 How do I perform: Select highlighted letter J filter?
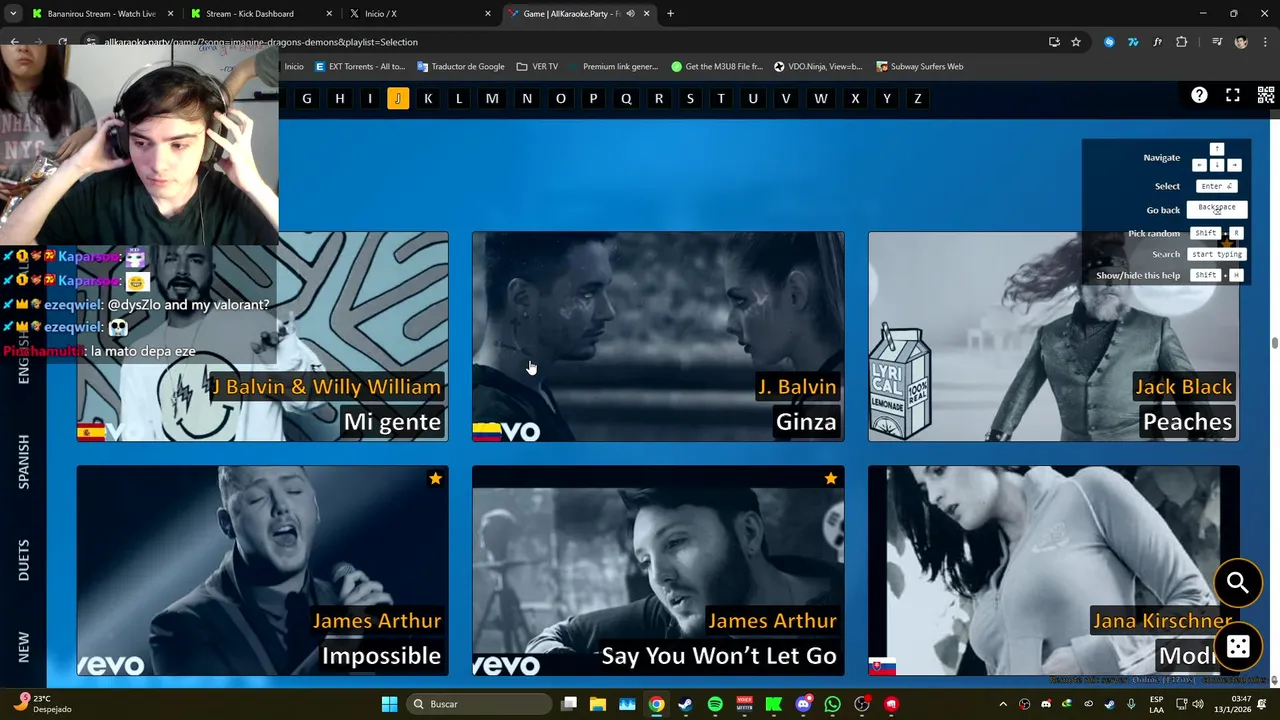click(398, 98)
